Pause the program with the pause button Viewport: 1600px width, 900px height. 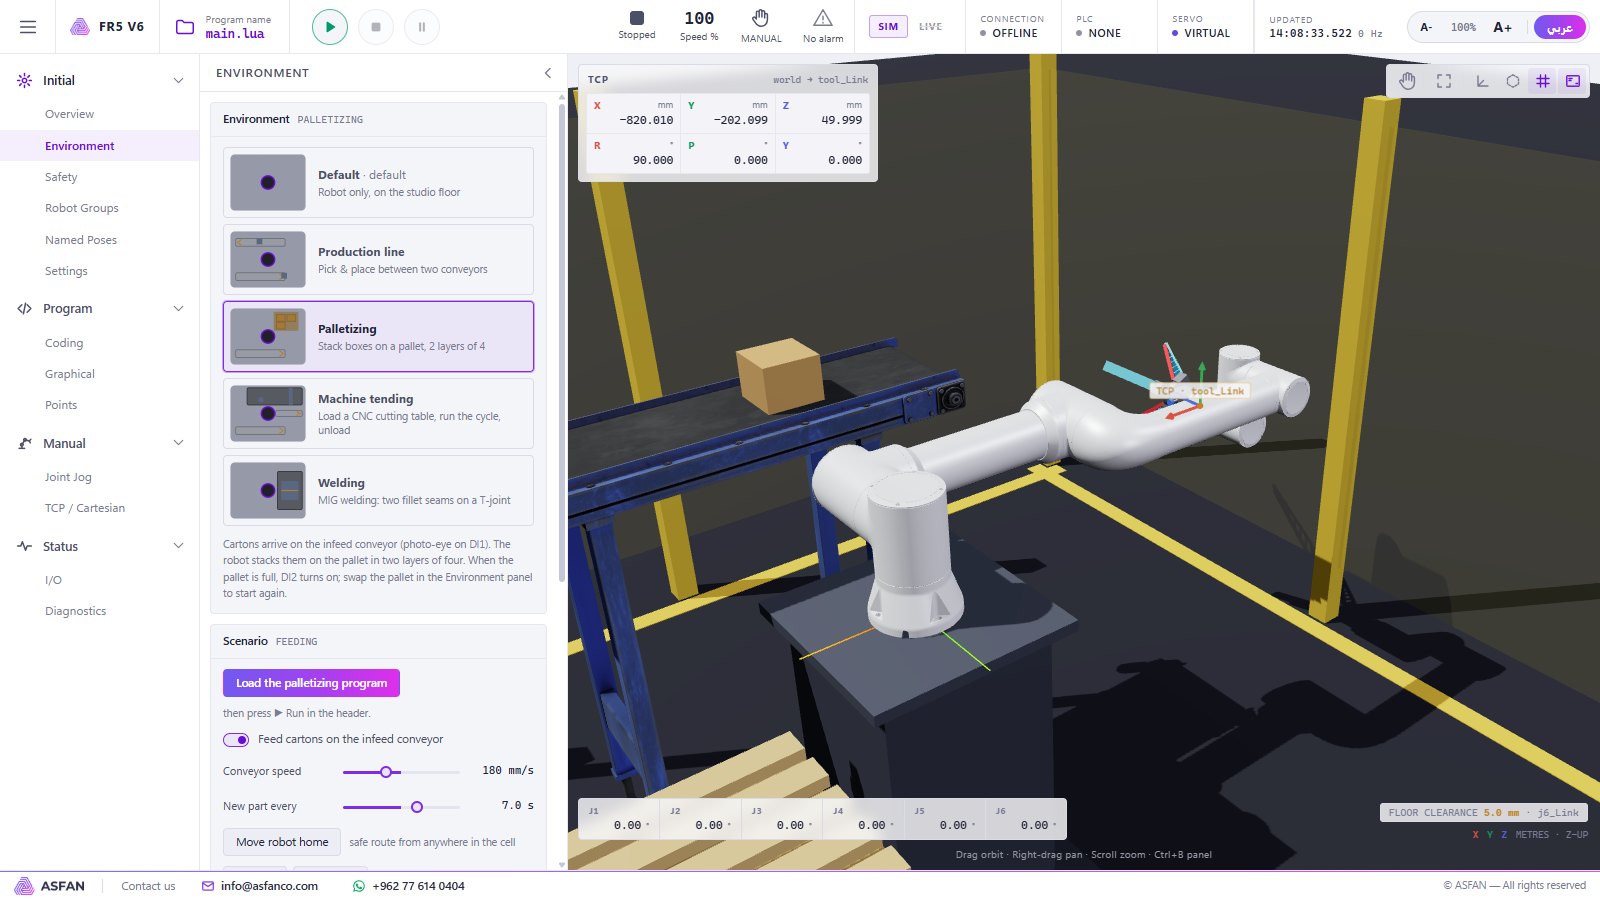422,27
